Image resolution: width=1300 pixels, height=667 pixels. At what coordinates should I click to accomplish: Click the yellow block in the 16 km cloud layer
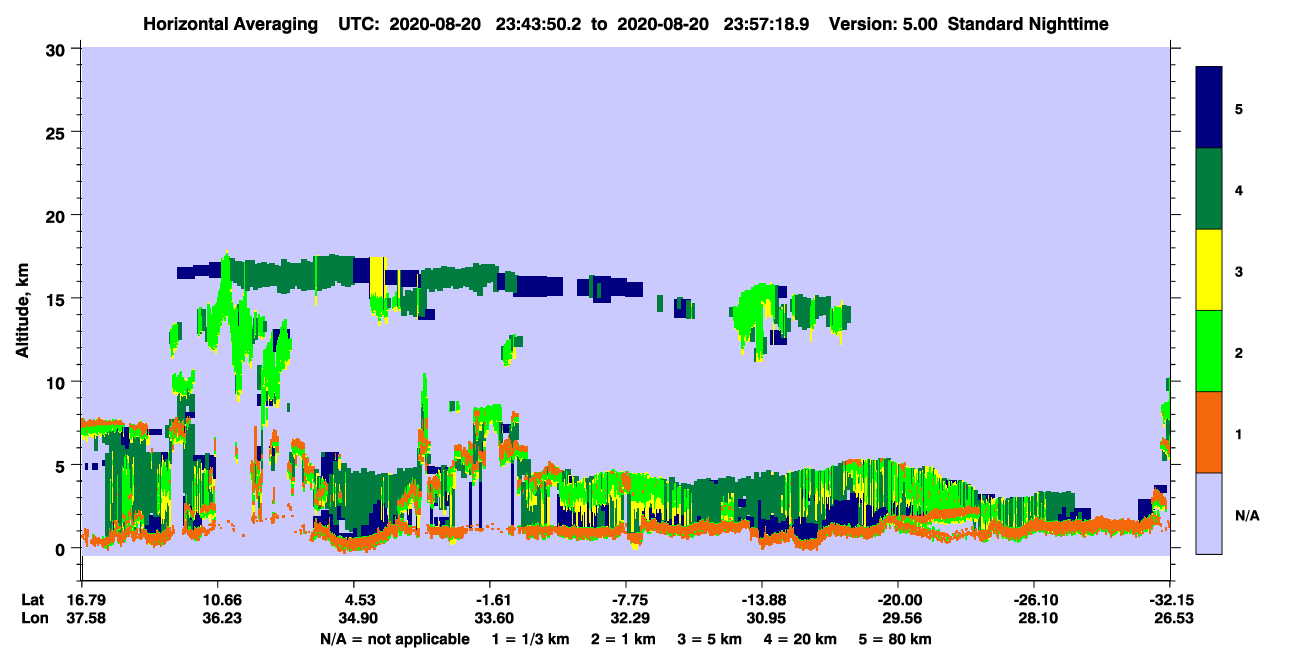[378, 277]
